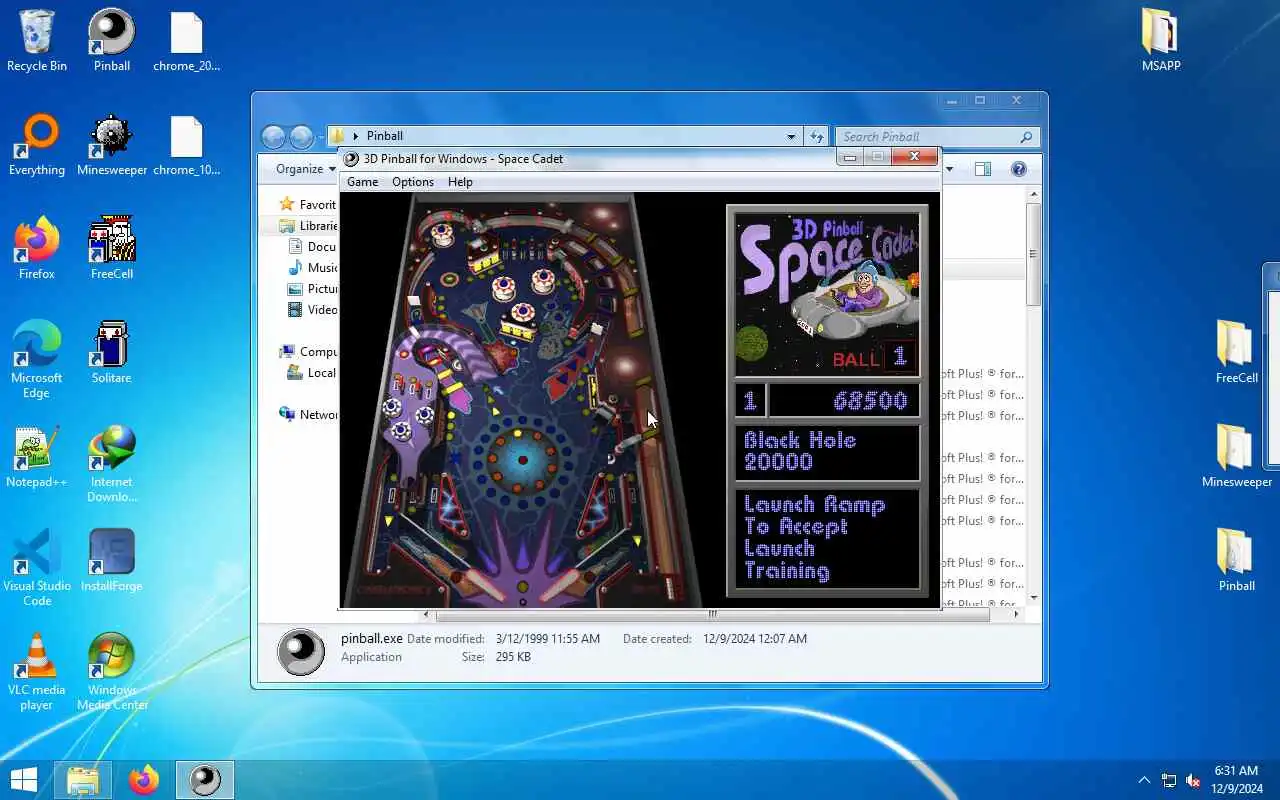Open Explorer's Help button
1280x800 pixels.
tap(1019, 169)
